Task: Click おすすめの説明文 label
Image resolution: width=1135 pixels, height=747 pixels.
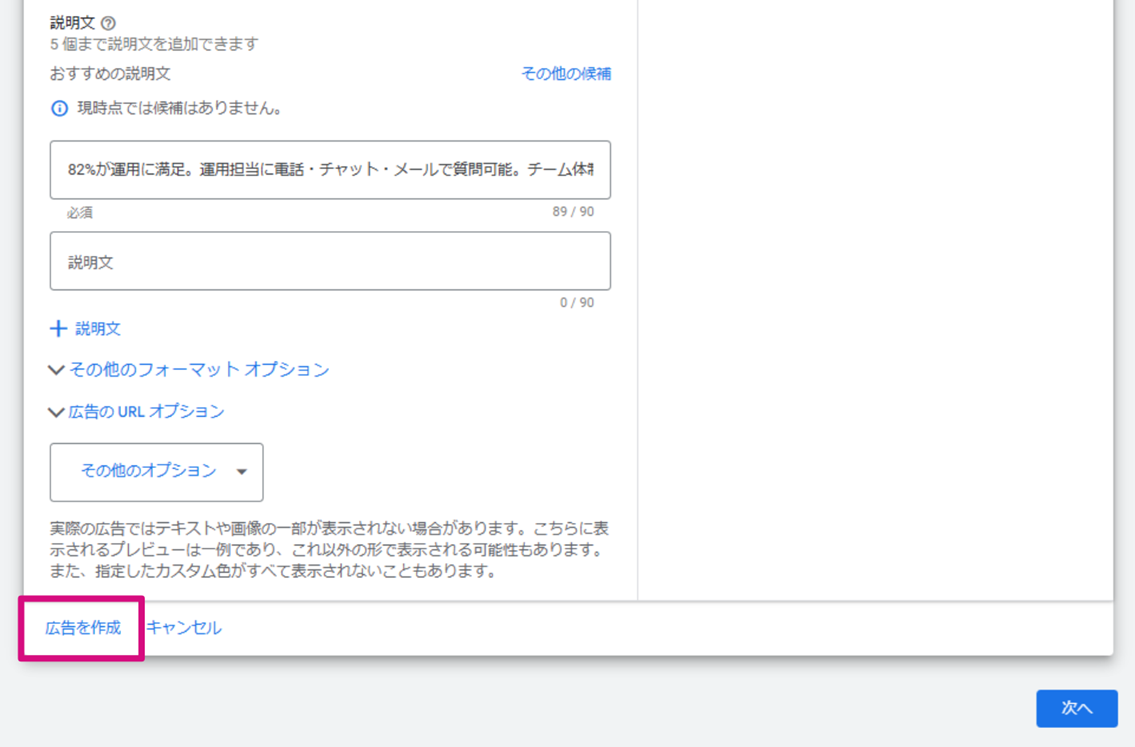Action: click(x=110, y=74)
